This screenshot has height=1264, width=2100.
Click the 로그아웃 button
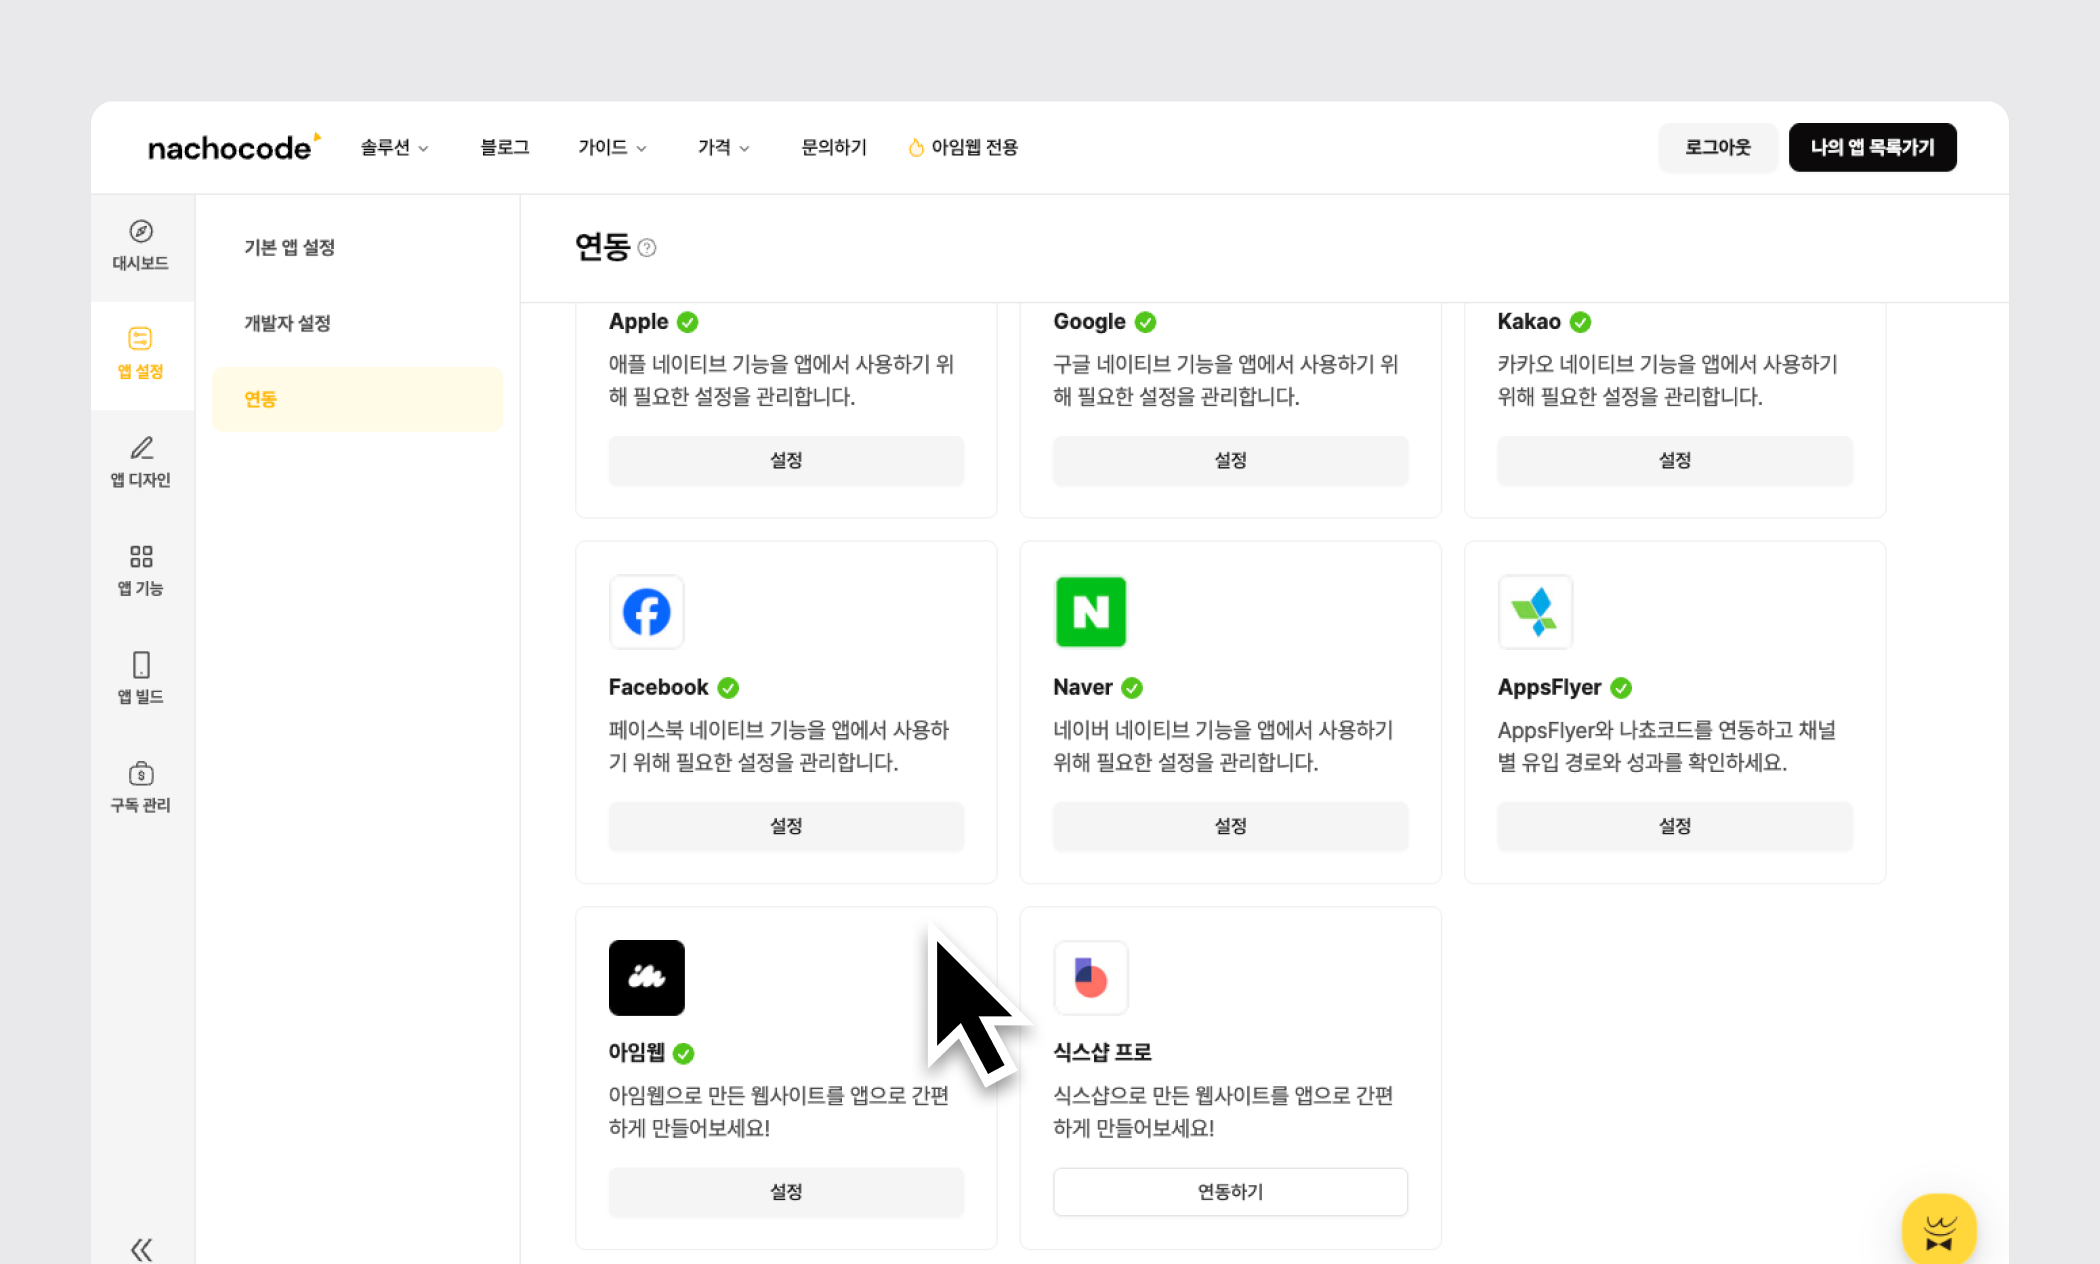(1717, 148)
